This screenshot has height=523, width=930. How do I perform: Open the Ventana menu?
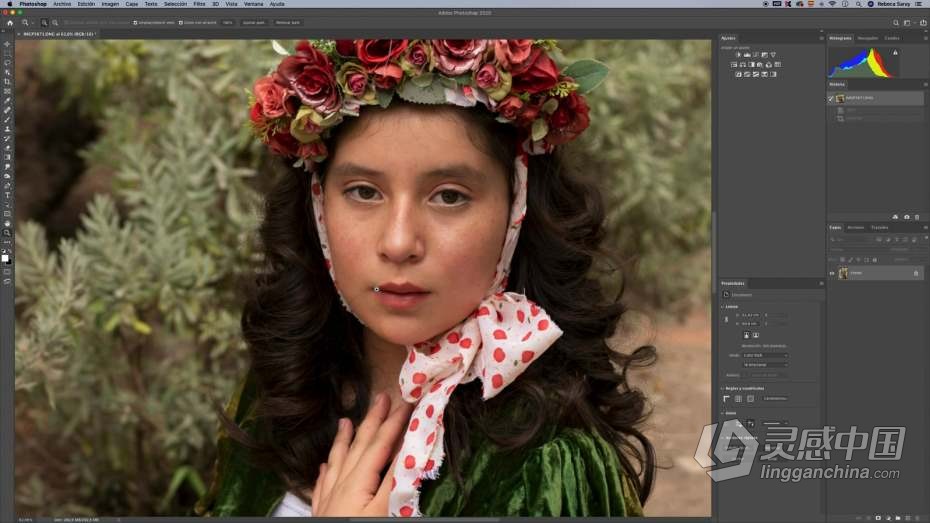253,4
